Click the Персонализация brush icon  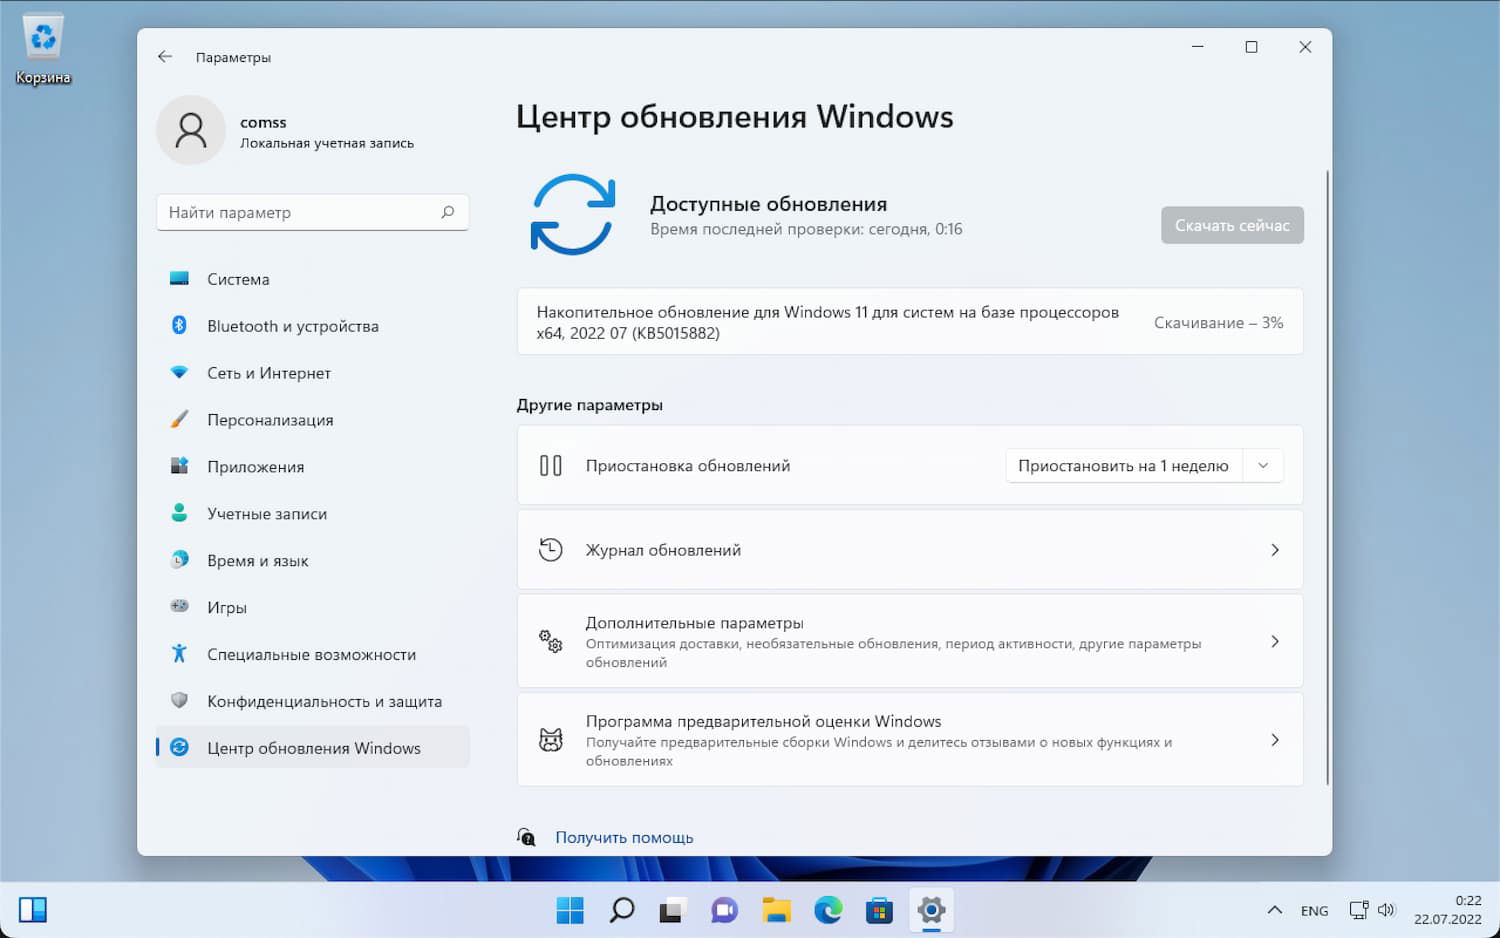tap(179, 419)
